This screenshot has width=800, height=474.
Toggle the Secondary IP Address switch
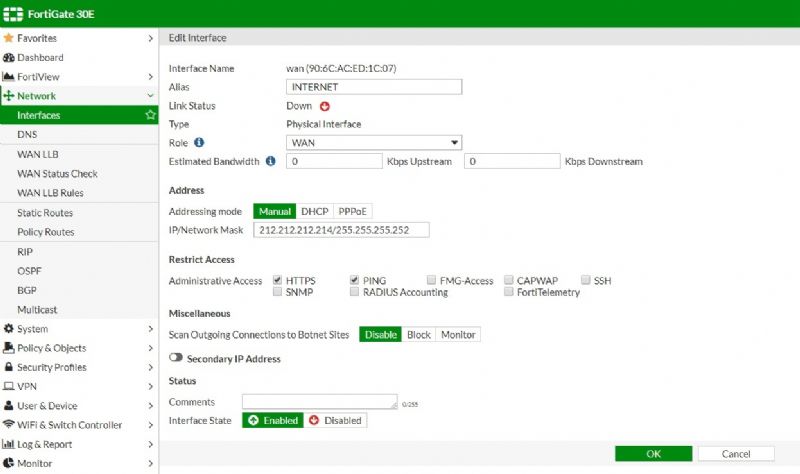click(176, 359)
